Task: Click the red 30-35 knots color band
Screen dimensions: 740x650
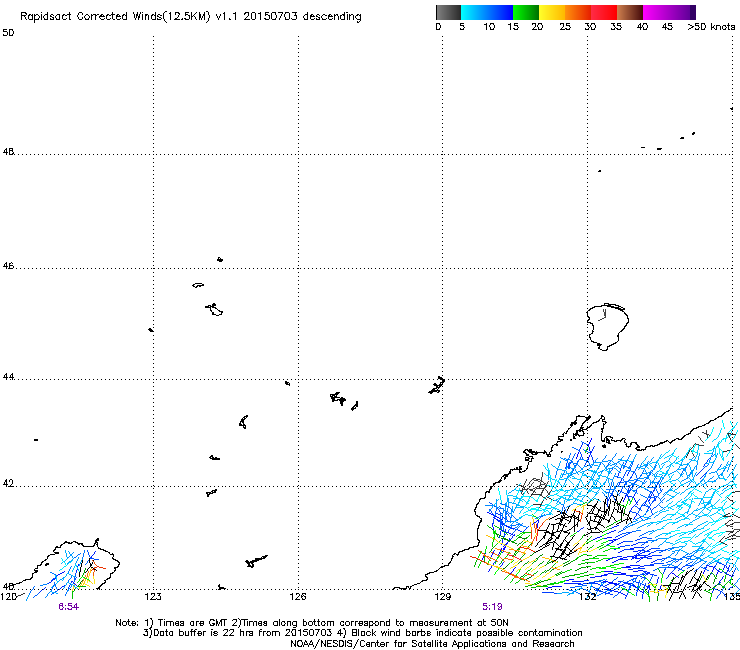Action: (604, 12)
